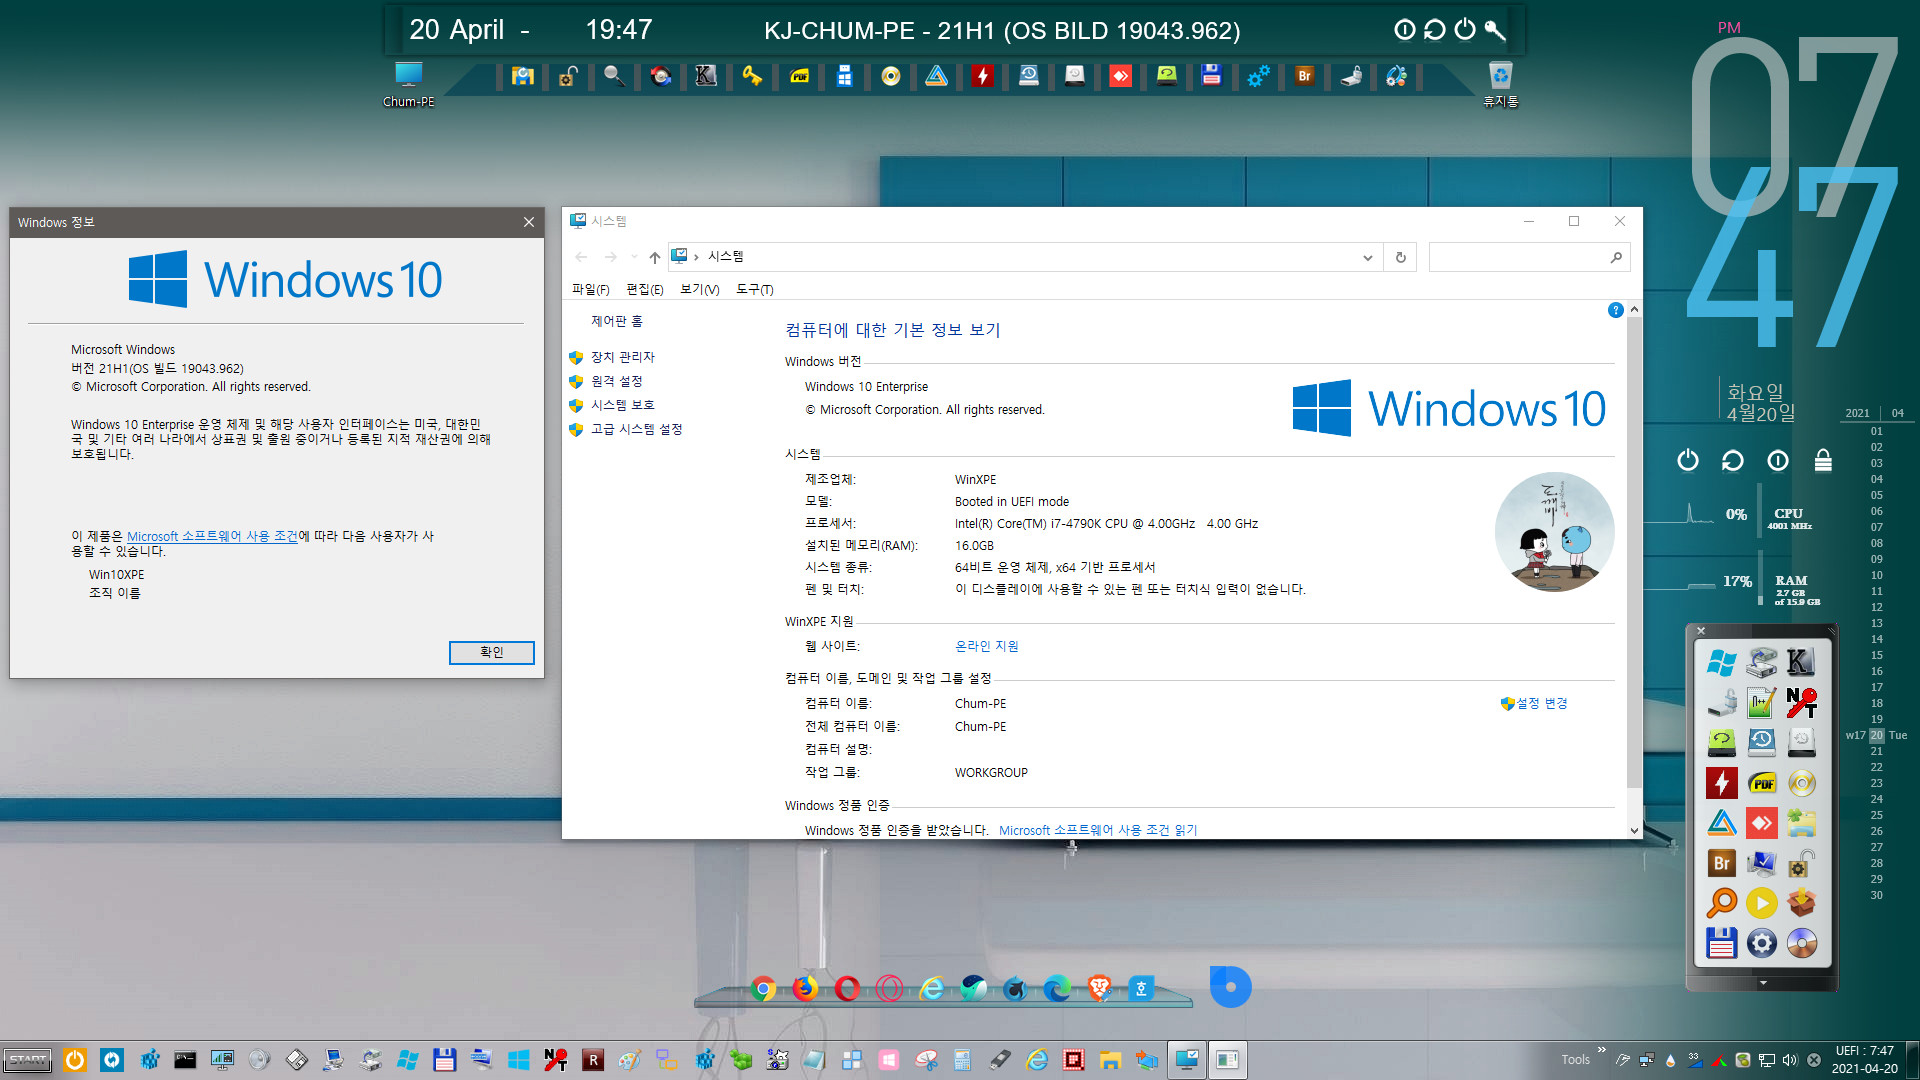Image resolution: width=1920 pixels, height=1080 pixels.
Task: Open command prompt icon on the taskbar
Action: tap(185, 1060)
